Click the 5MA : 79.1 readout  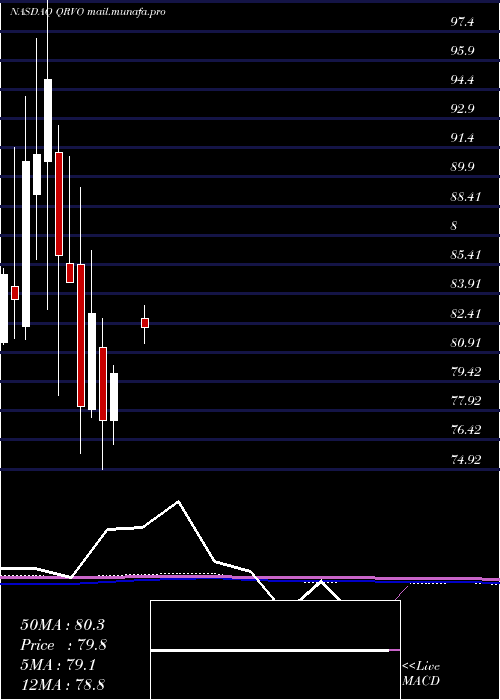tap(58, 665)
